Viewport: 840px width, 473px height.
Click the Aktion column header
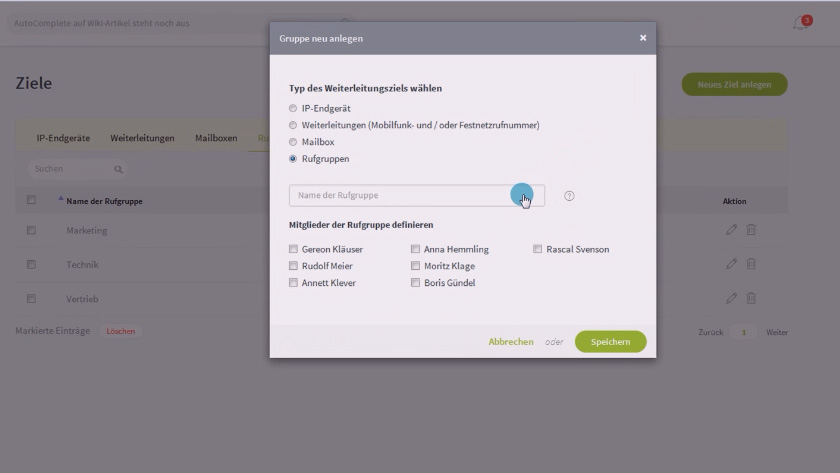734,201
